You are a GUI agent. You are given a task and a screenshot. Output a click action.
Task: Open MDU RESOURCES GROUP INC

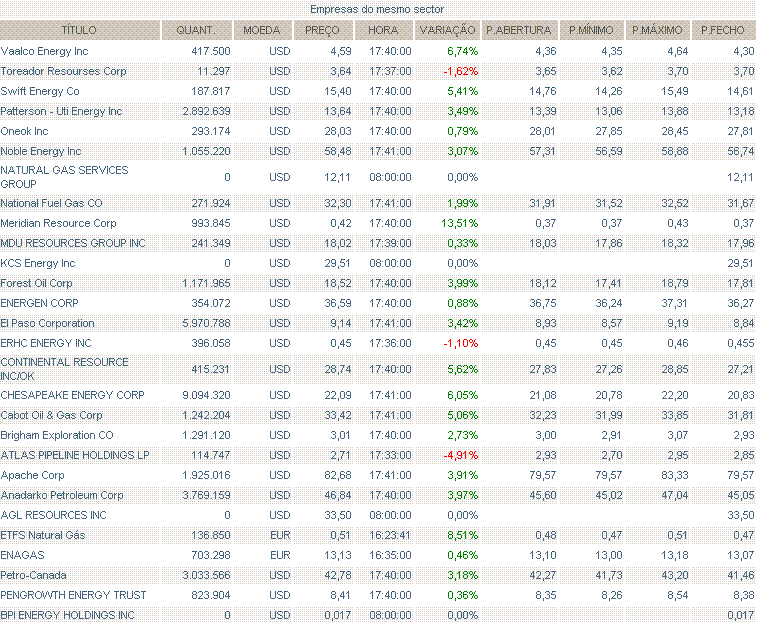pos(73,244)
